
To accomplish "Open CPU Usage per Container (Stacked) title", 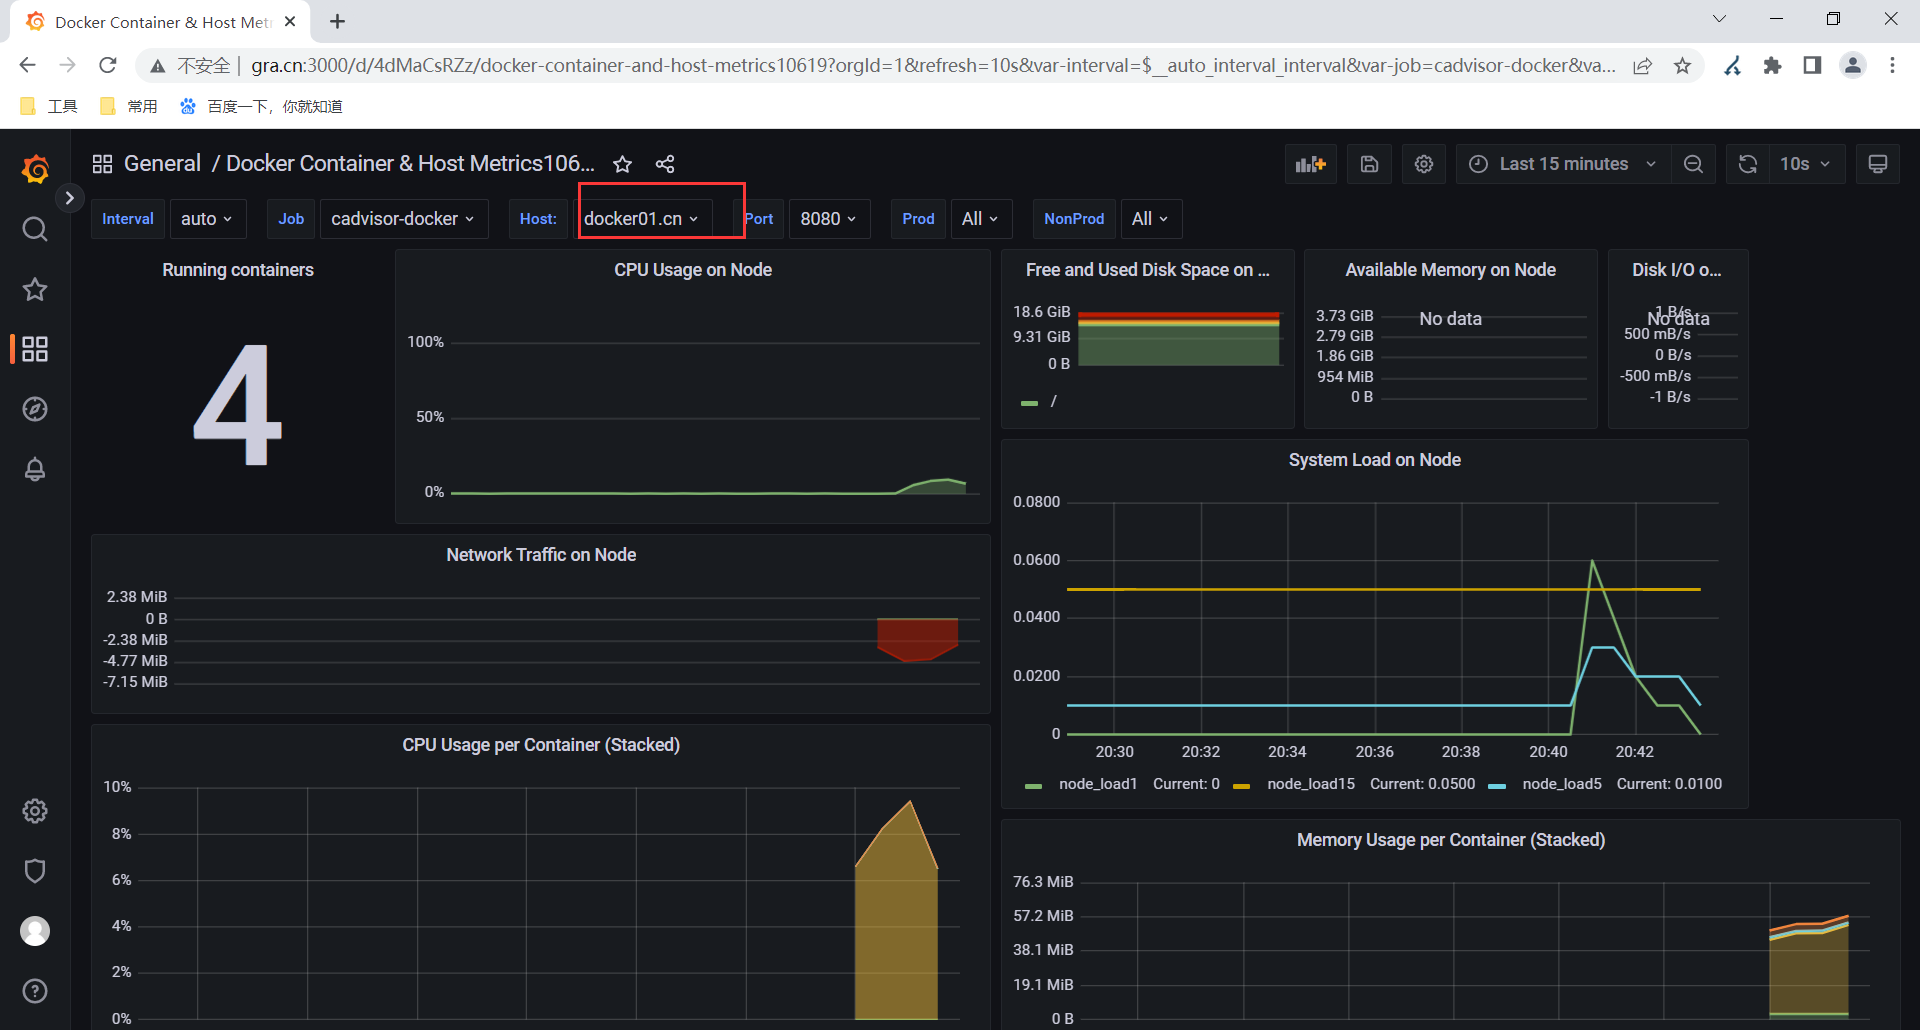I will 541,745.
